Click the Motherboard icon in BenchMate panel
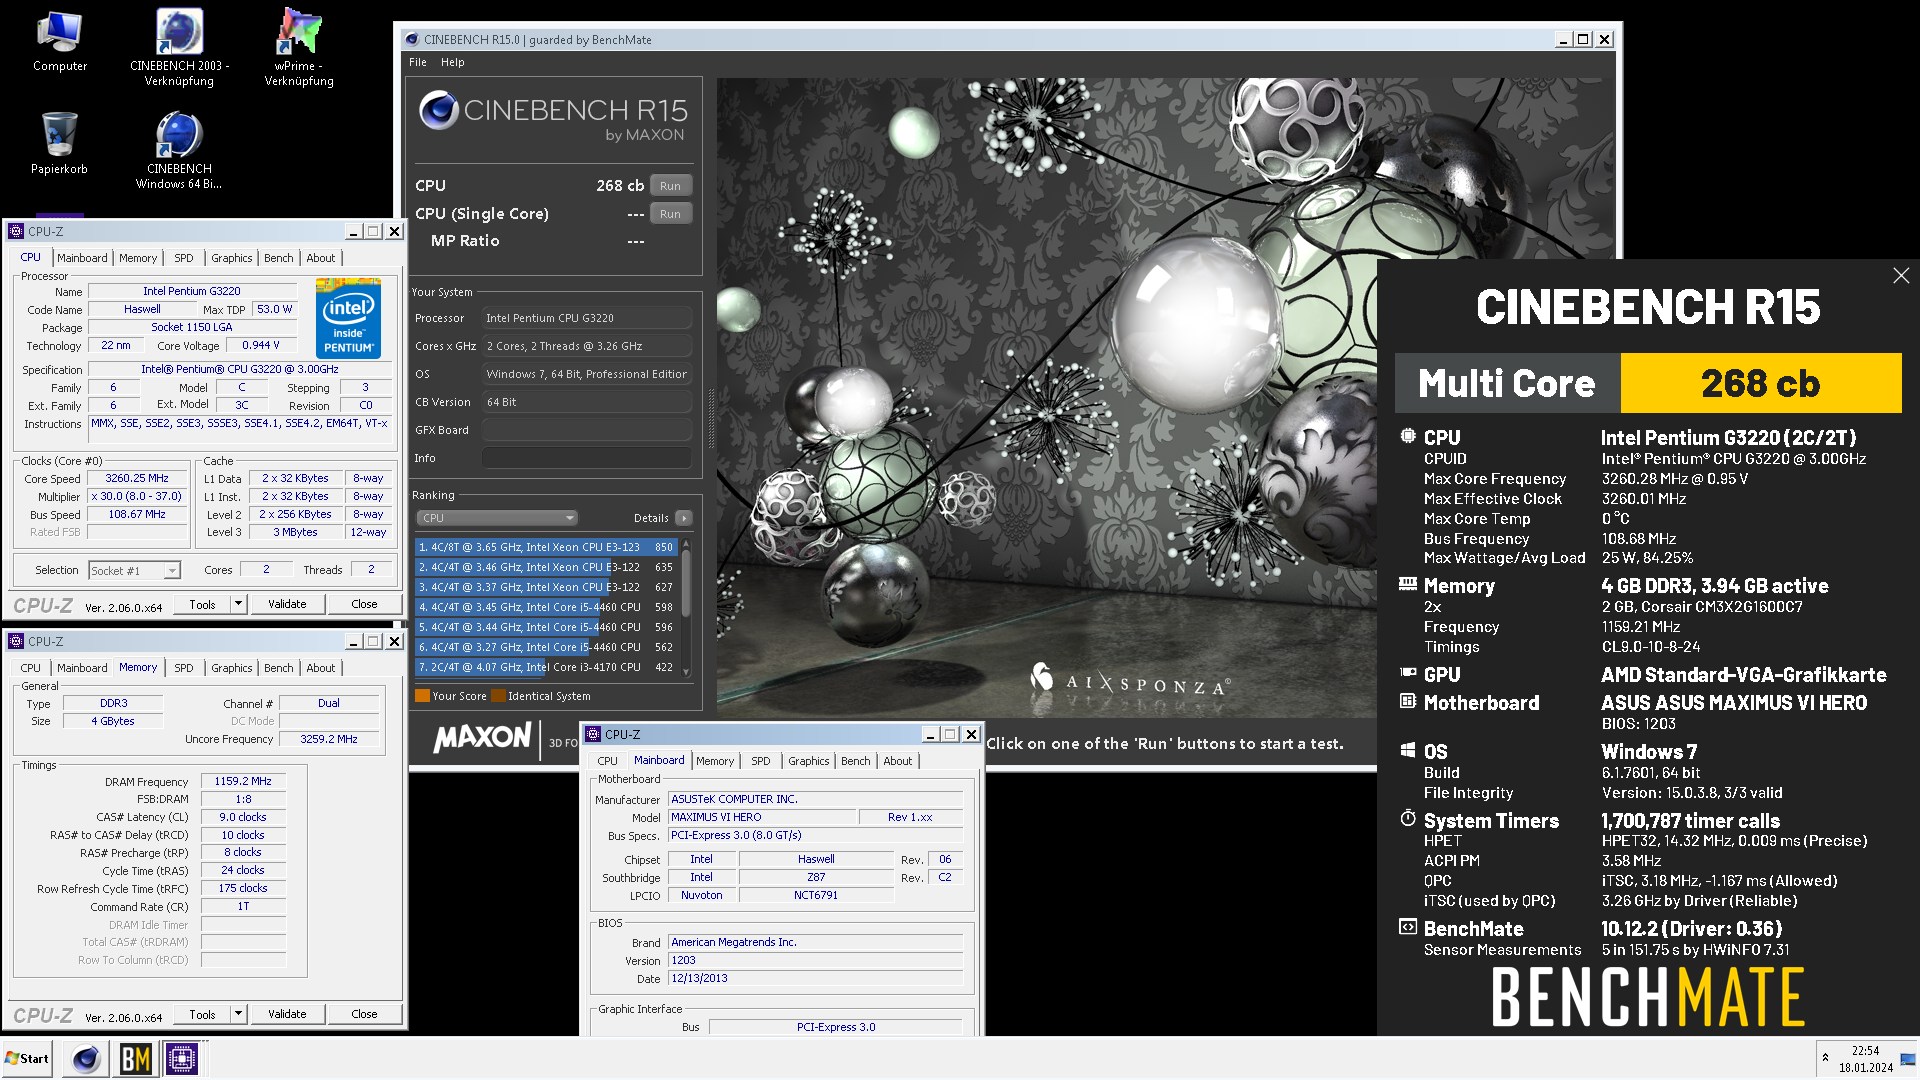The width and height of the screenshot is (1920, 1080). pyautogui.click(x=1408, y=701)
